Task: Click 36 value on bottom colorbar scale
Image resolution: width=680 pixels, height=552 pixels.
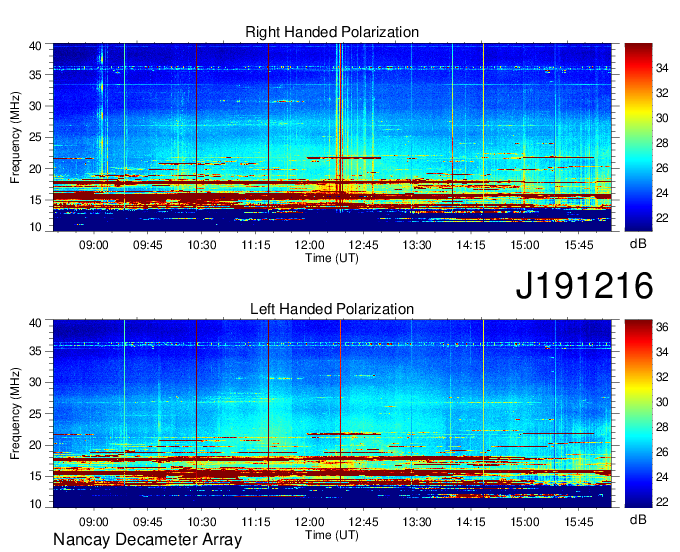Action: point(662,327)
